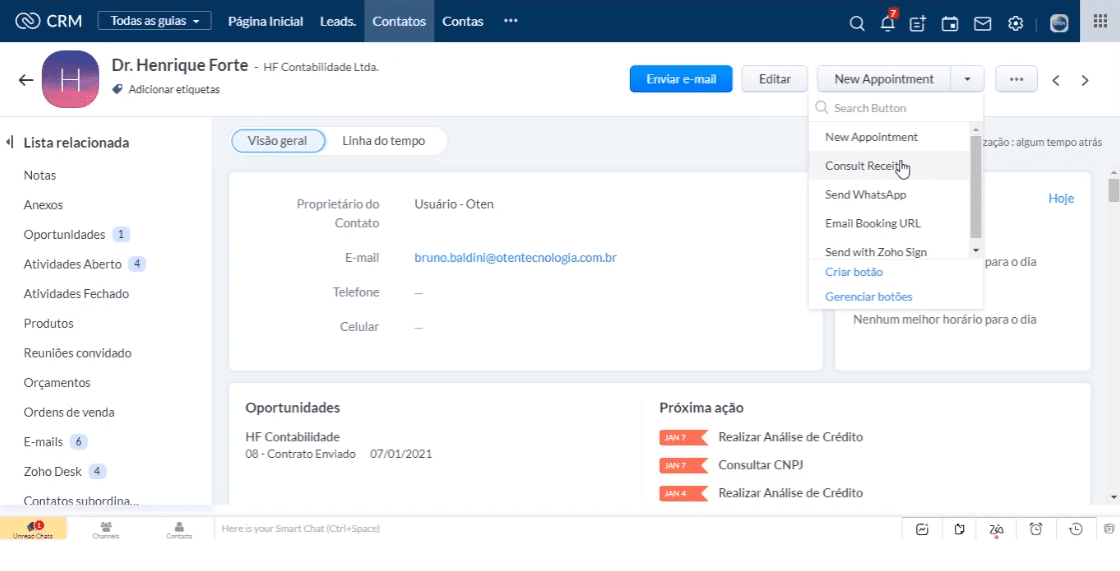This screenshot has height=571, width=1120.
Task: Open the apps grid launcher icon
Action: pyautogui.click(x=1100, y=22)
